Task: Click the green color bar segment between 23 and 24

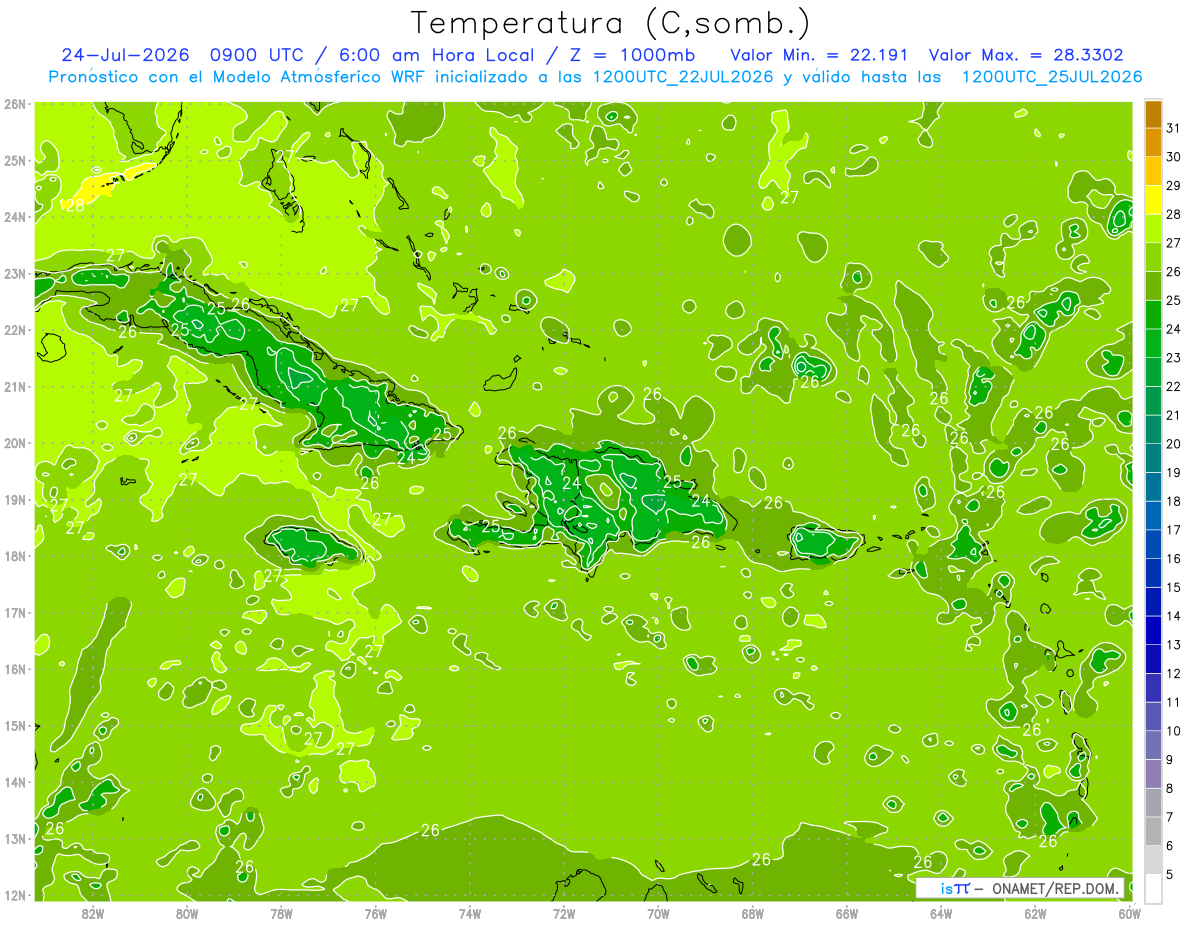Action: [x=1153, y=344]
